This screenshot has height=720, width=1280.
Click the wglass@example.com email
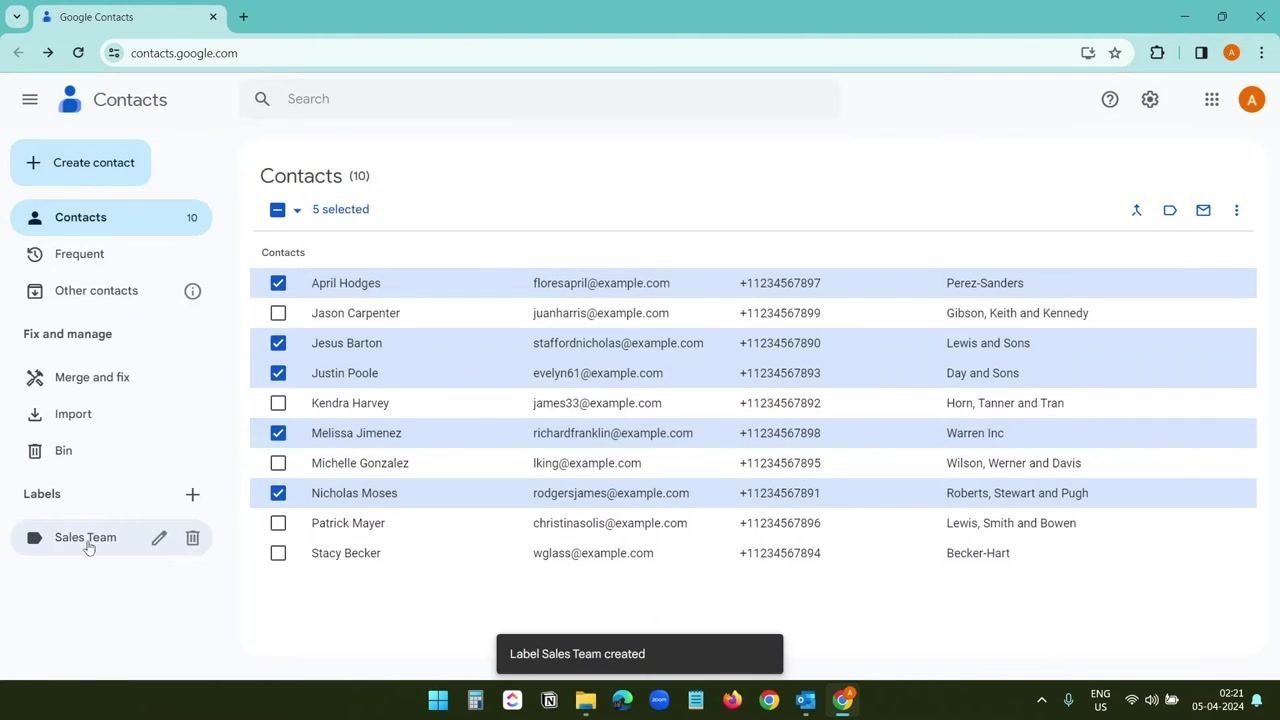(x=593, y=553)
